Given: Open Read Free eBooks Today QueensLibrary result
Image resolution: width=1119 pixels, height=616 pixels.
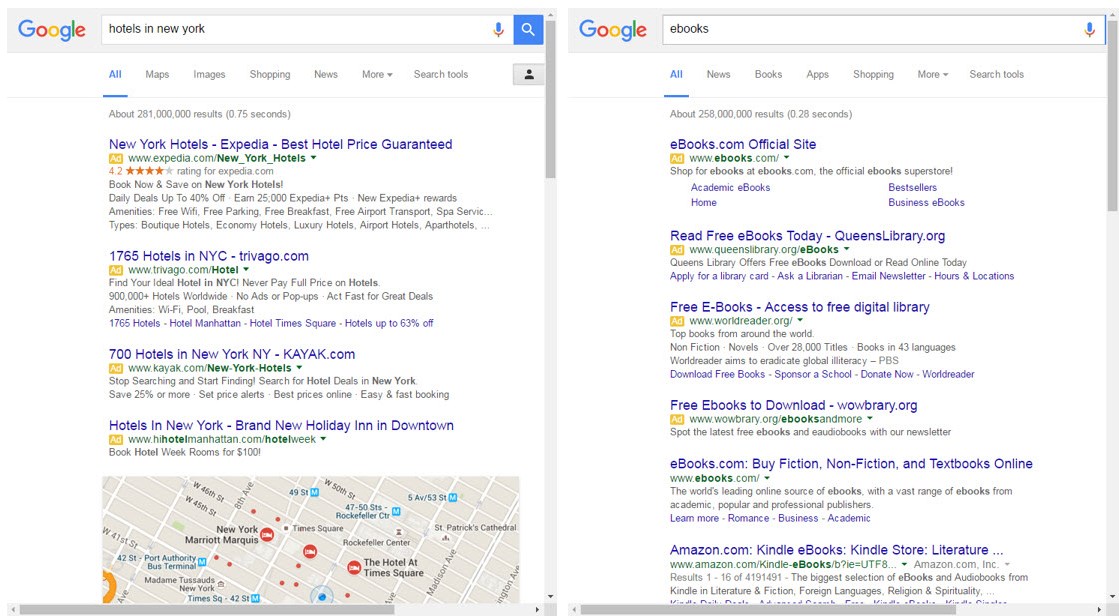Looking at the screenshot, I should point(807,236).
